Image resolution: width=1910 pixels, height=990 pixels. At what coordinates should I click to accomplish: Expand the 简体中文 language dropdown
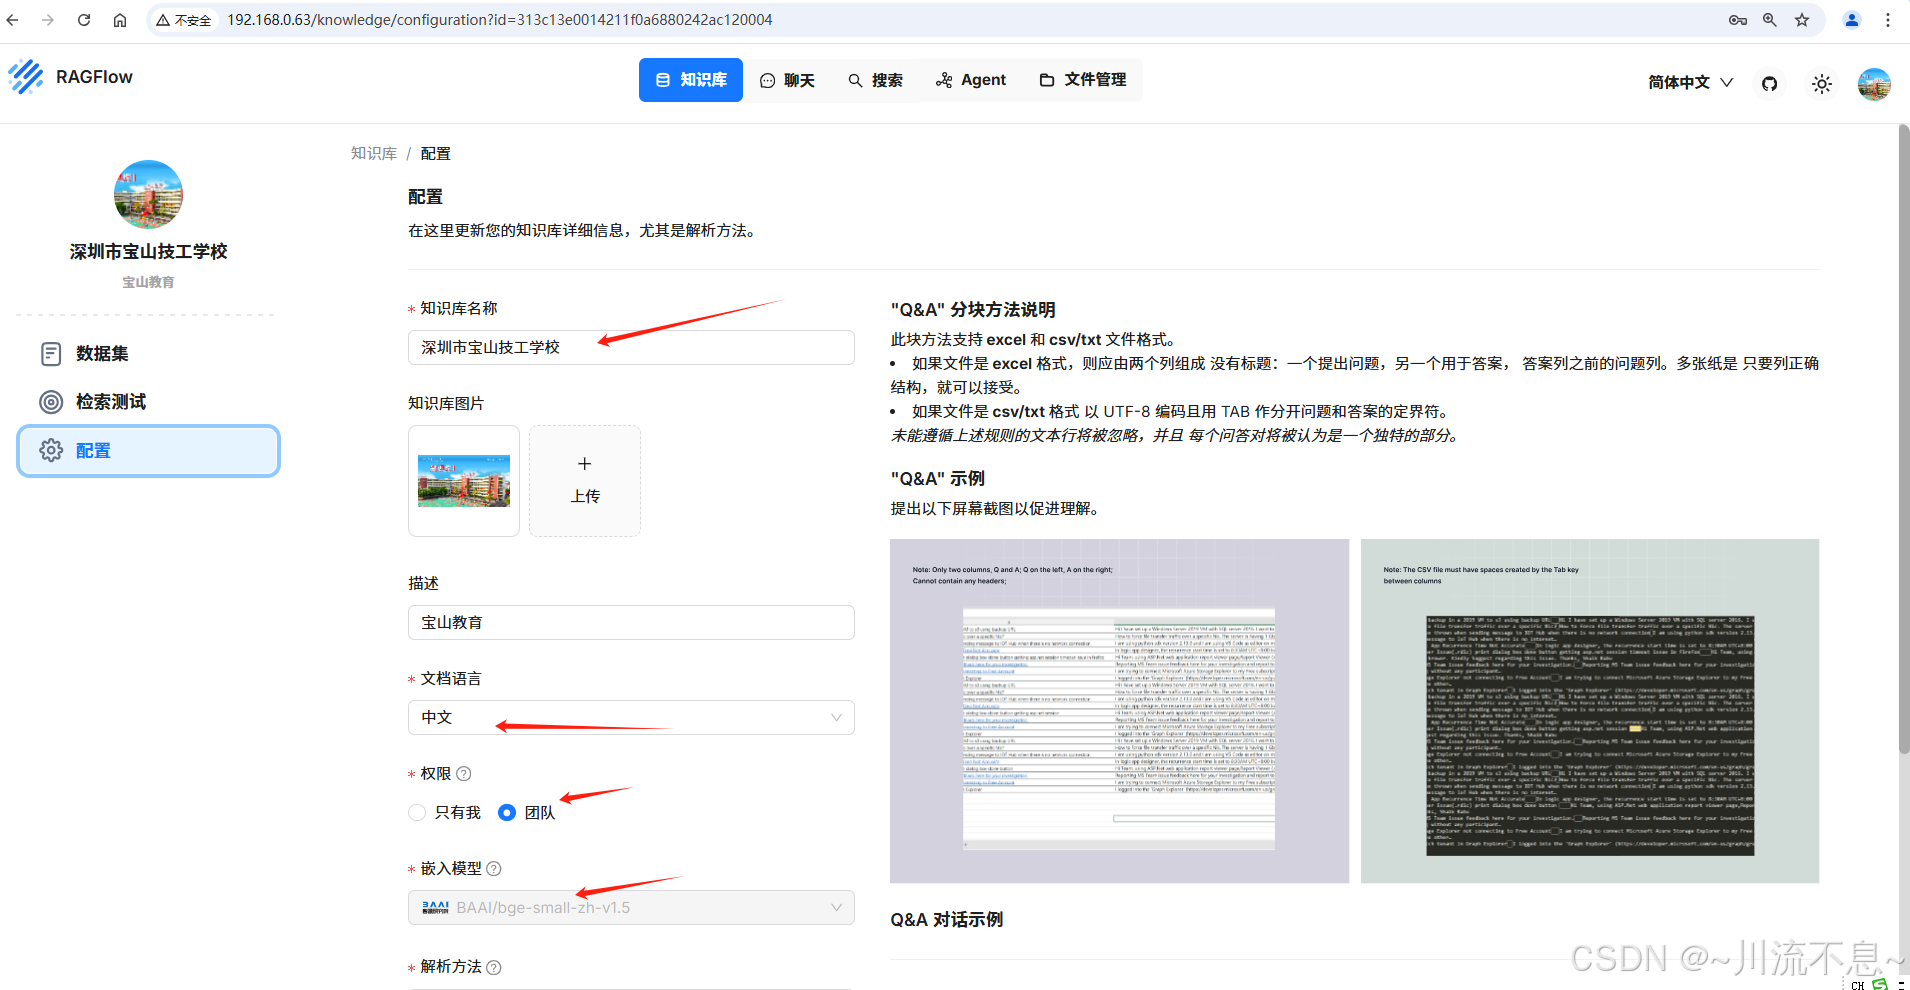(x=1690, y=83)
